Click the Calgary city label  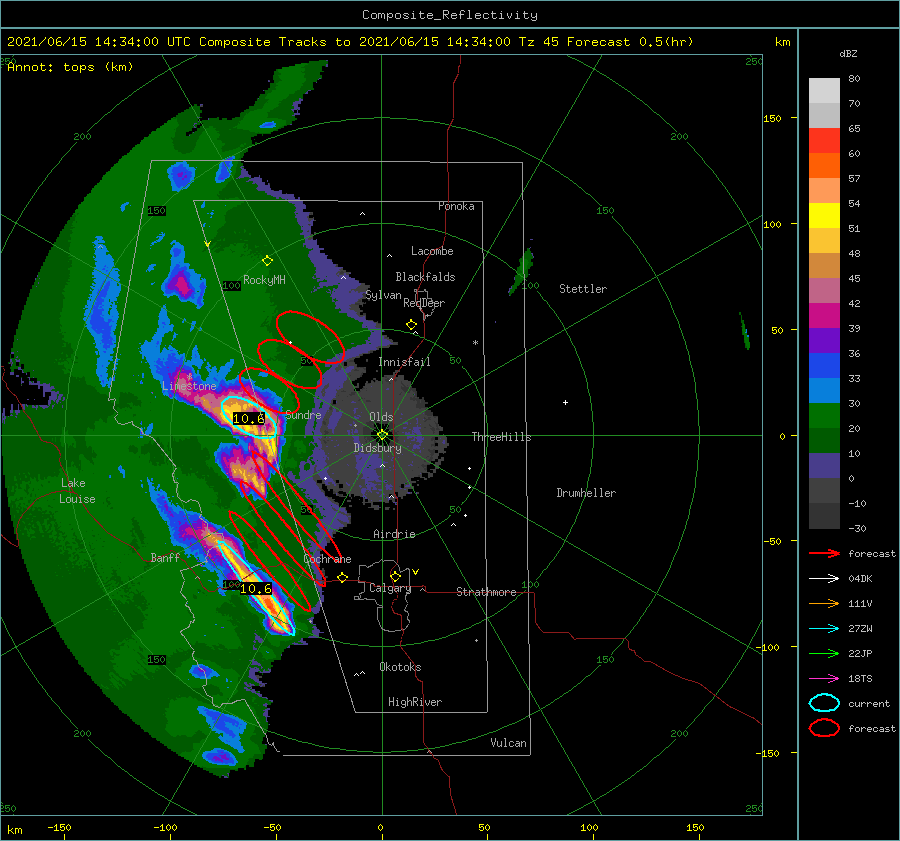coord(390,588)
